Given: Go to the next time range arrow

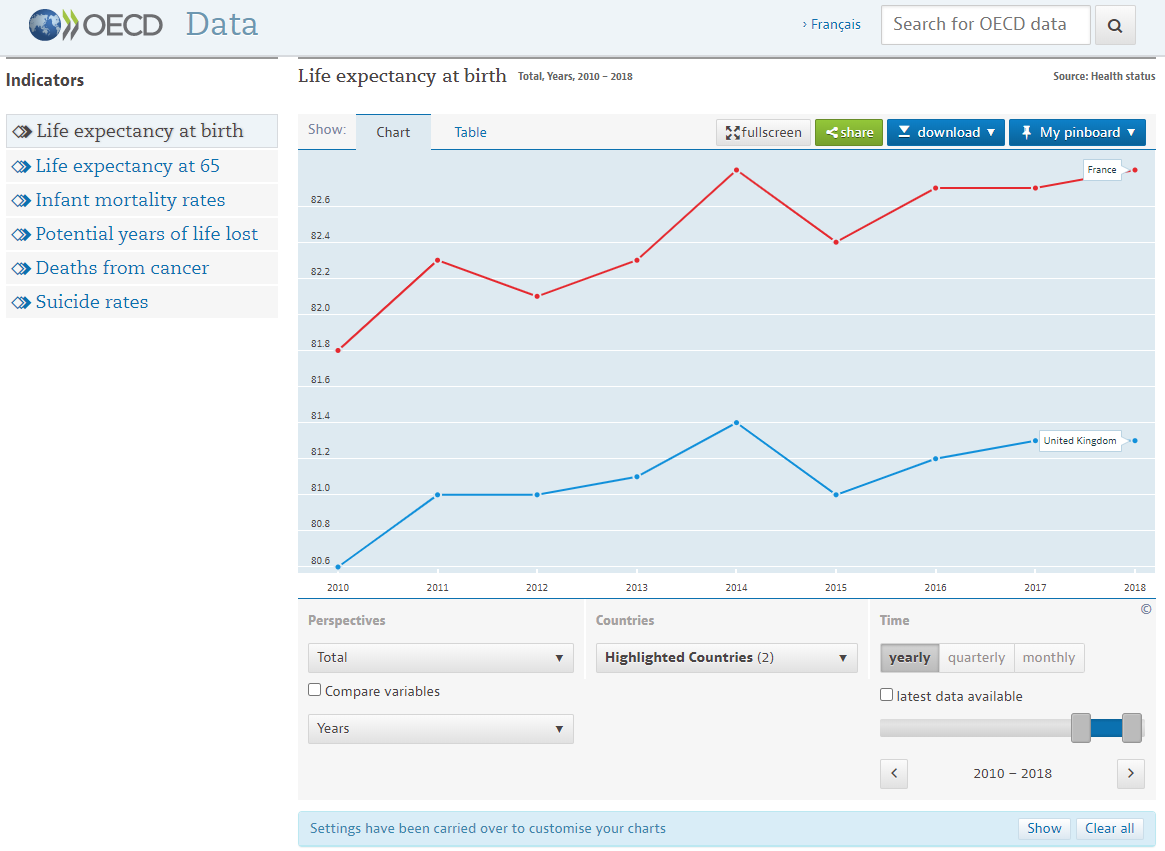Looking at the screenshot, I should [x=1130, y=774].
